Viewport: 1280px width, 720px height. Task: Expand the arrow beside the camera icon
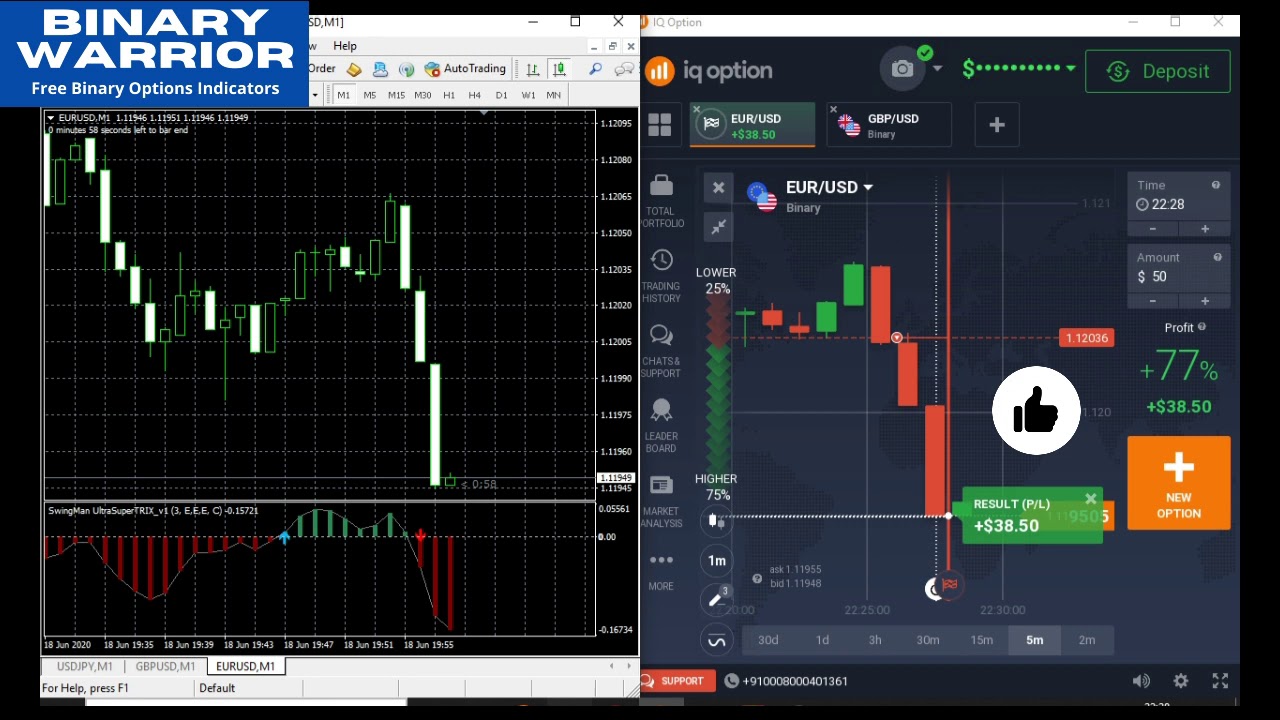pyautogui.click(x=937, y=69)
